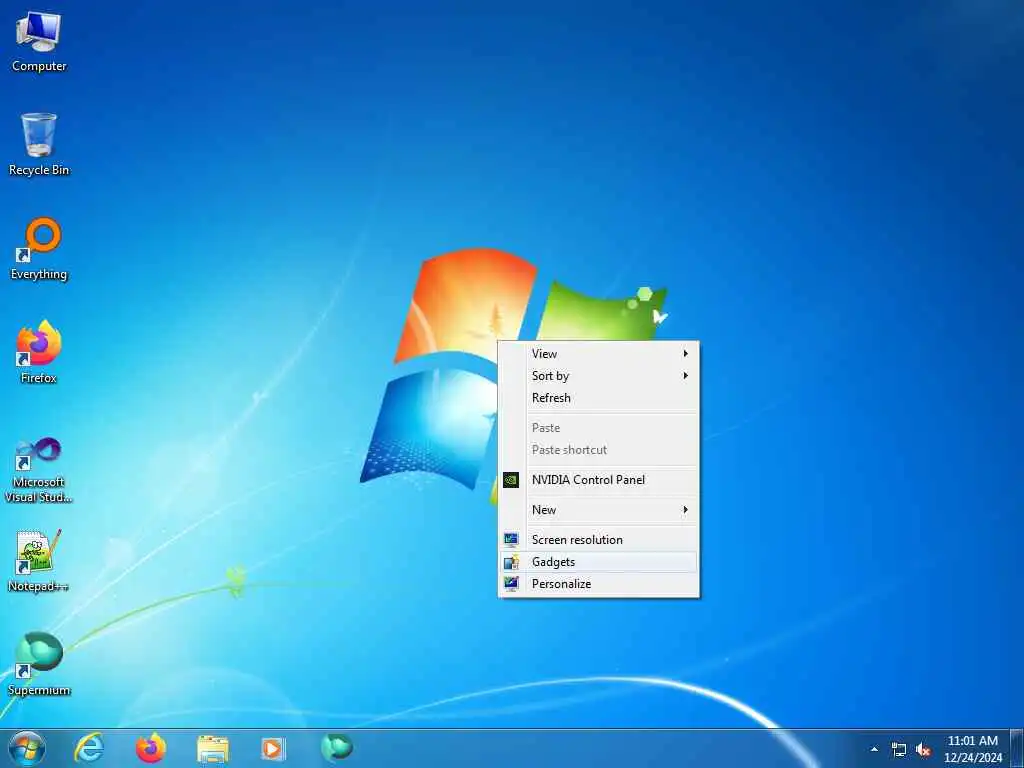Open the clock showing 11:01 AM

pos(973,749)
